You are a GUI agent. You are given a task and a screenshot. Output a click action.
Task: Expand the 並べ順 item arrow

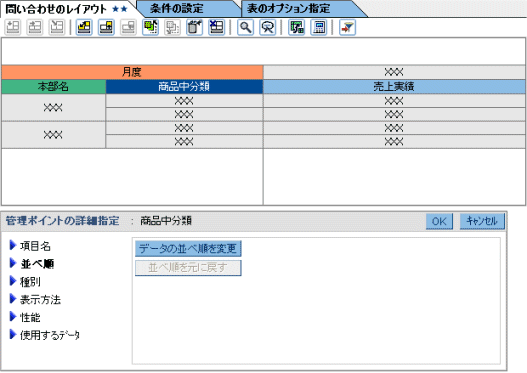pos(13,263)
